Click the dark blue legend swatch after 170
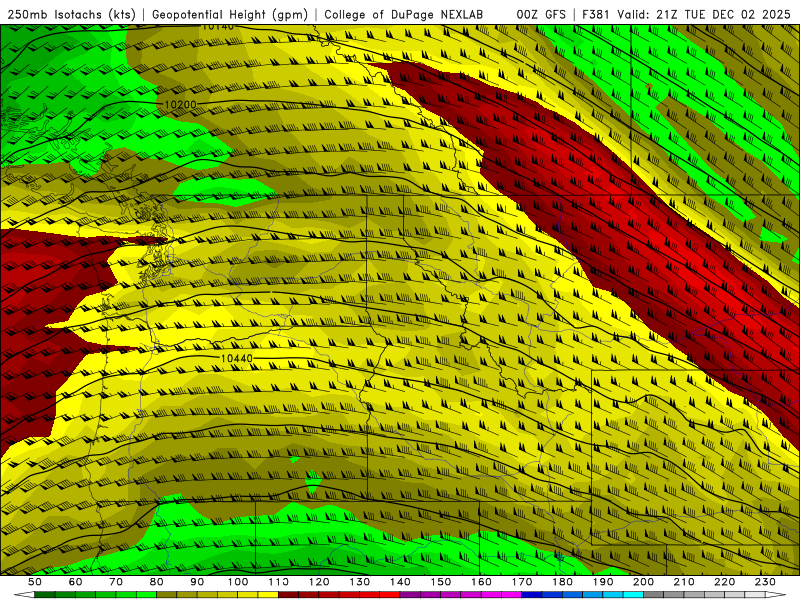 (531, 594)
